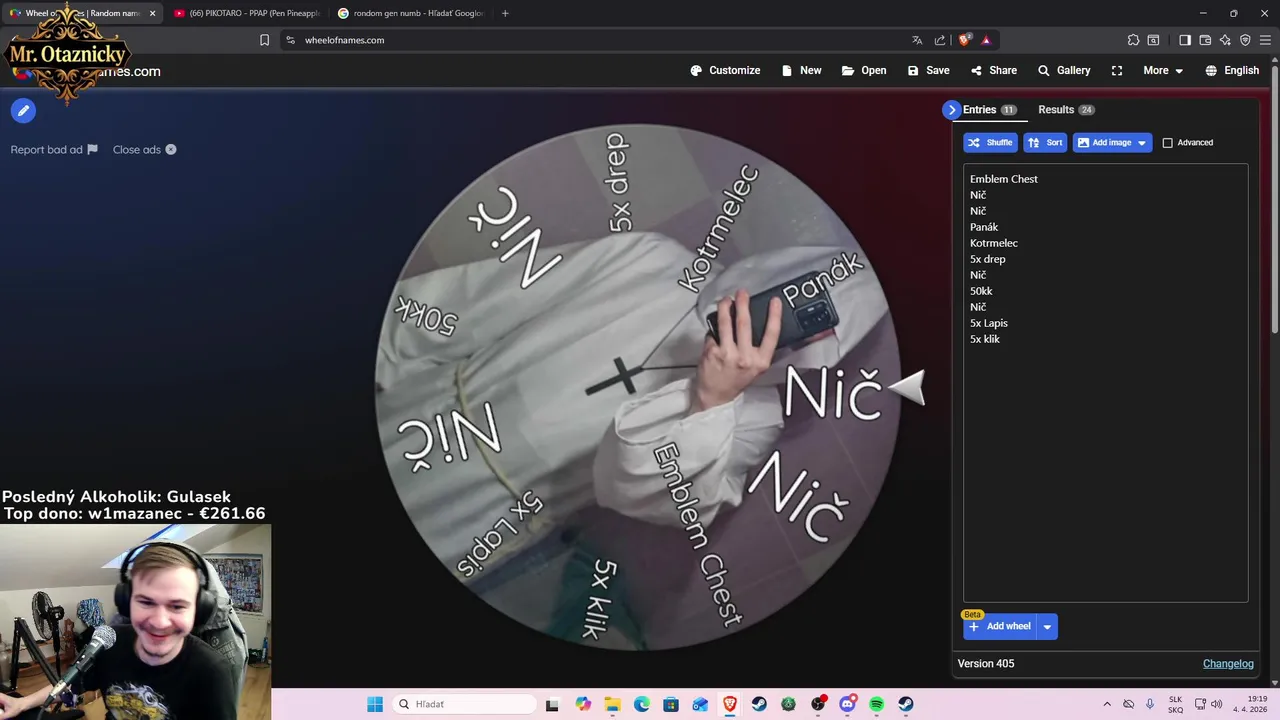Open the volume control in system tray
This screenshot has width=1280, height=720.
pos(1216,704)
